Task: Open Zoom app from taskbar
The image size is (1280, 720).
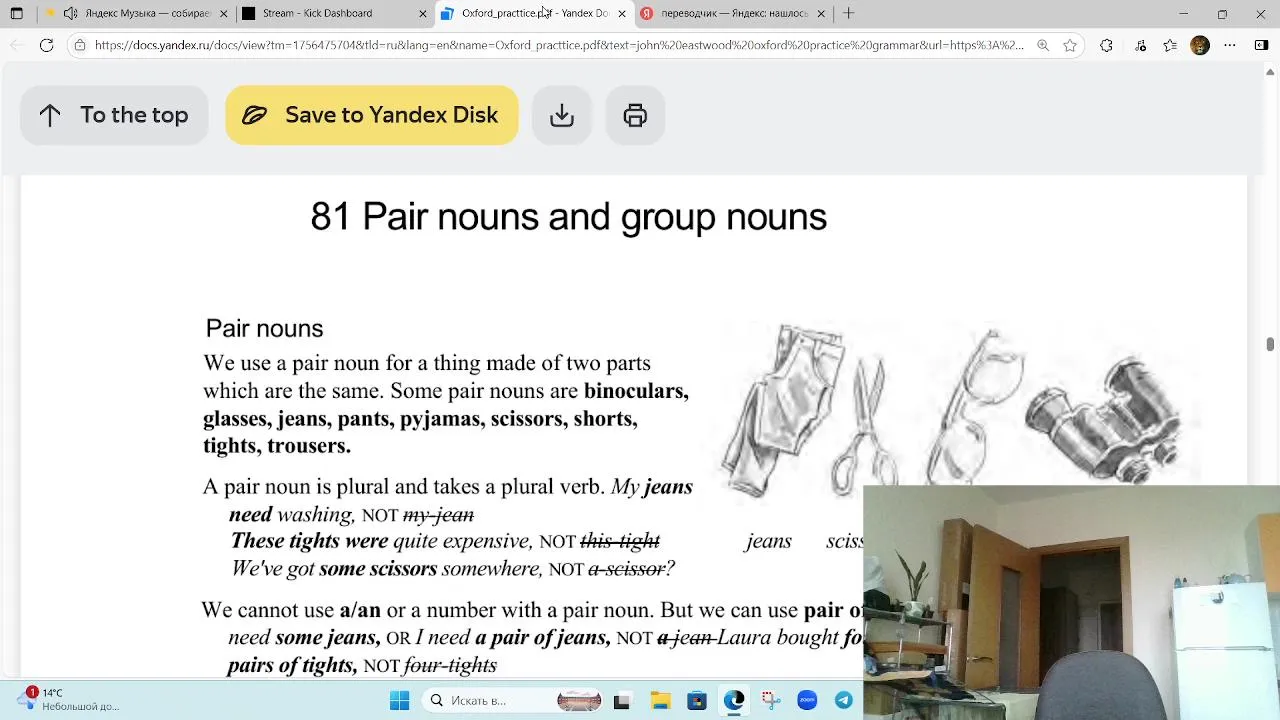Action: (807, 700)
